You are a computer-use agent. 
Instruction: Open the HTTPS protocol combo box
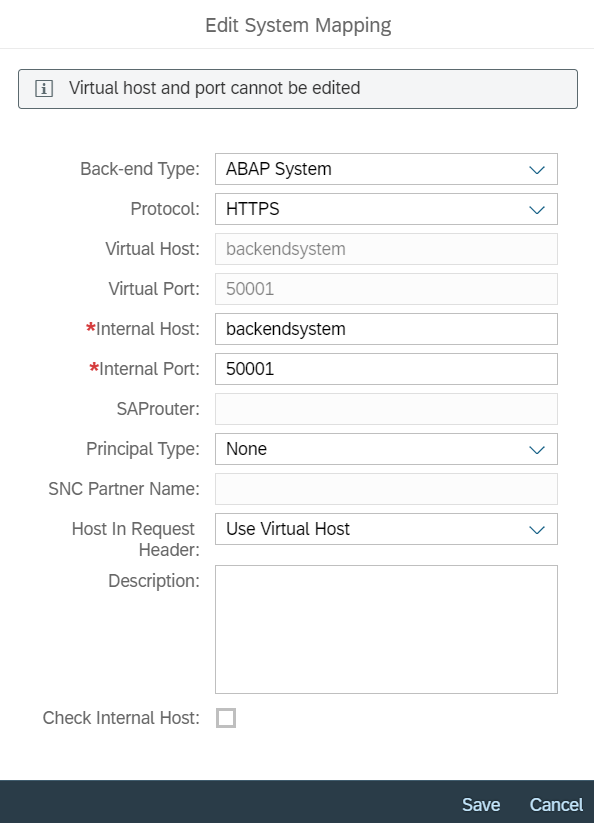coord(386,209)
